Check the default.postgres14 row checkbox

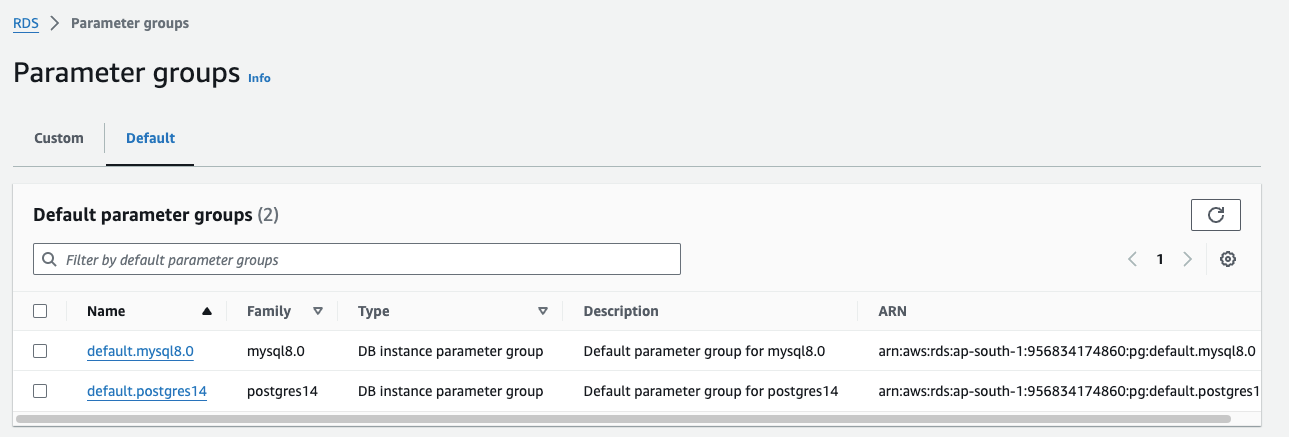pyautogui.click(x=40, y=391)
